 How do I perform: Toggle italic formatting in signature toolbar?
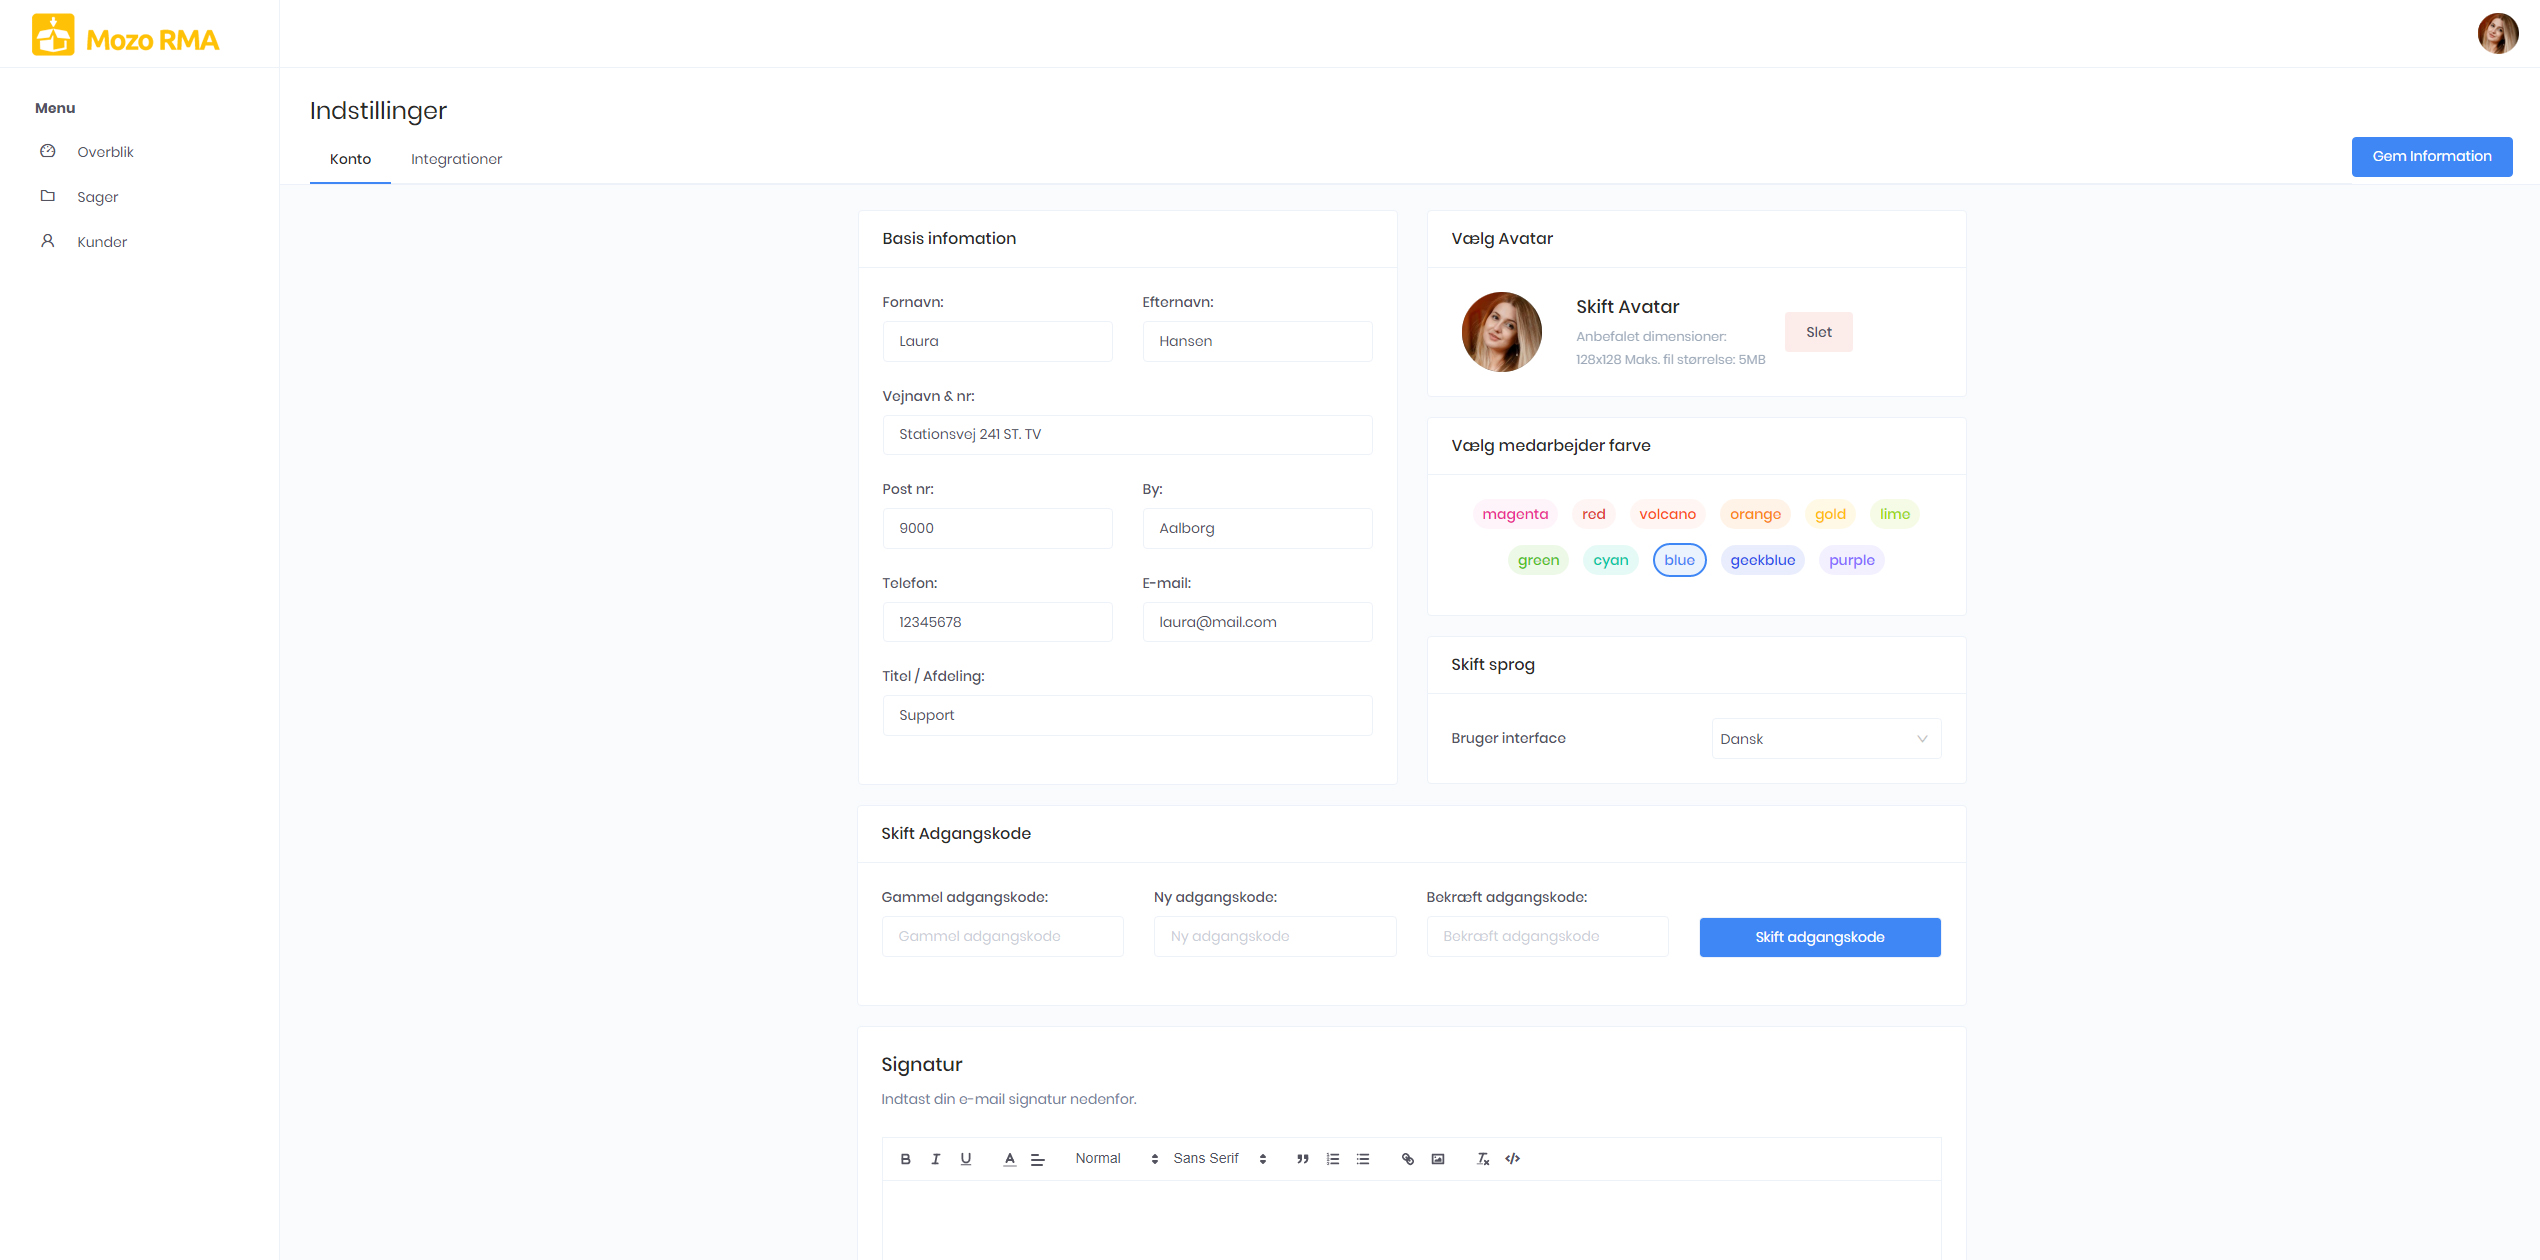tap(935, 1159)
